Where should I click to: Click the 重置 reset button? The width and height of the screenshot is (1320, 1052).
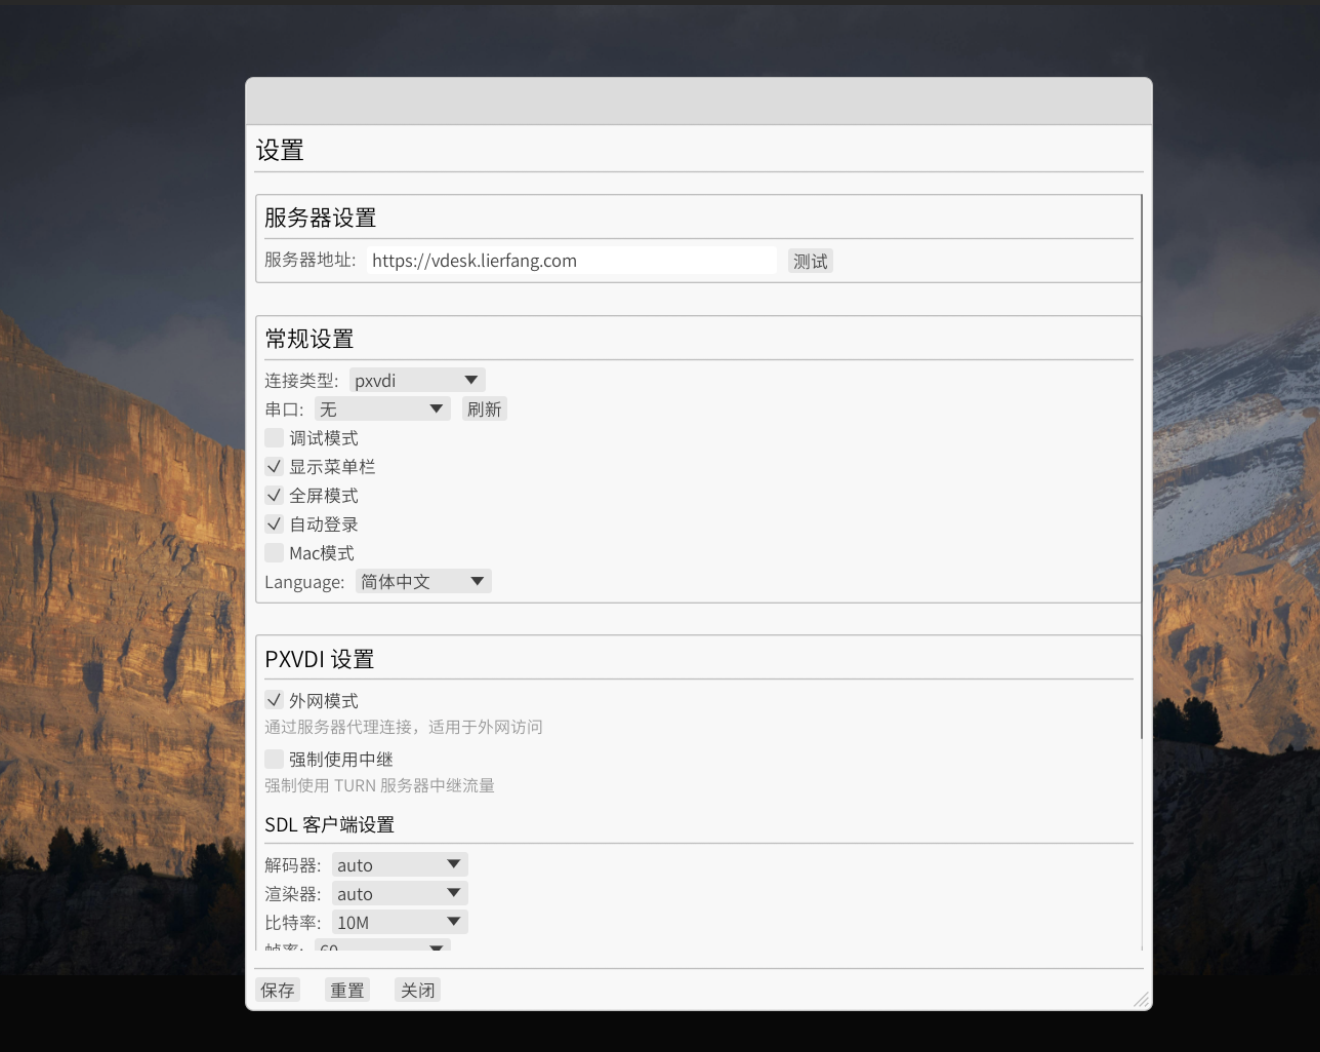pyautogui.click(x=347, y=990)
